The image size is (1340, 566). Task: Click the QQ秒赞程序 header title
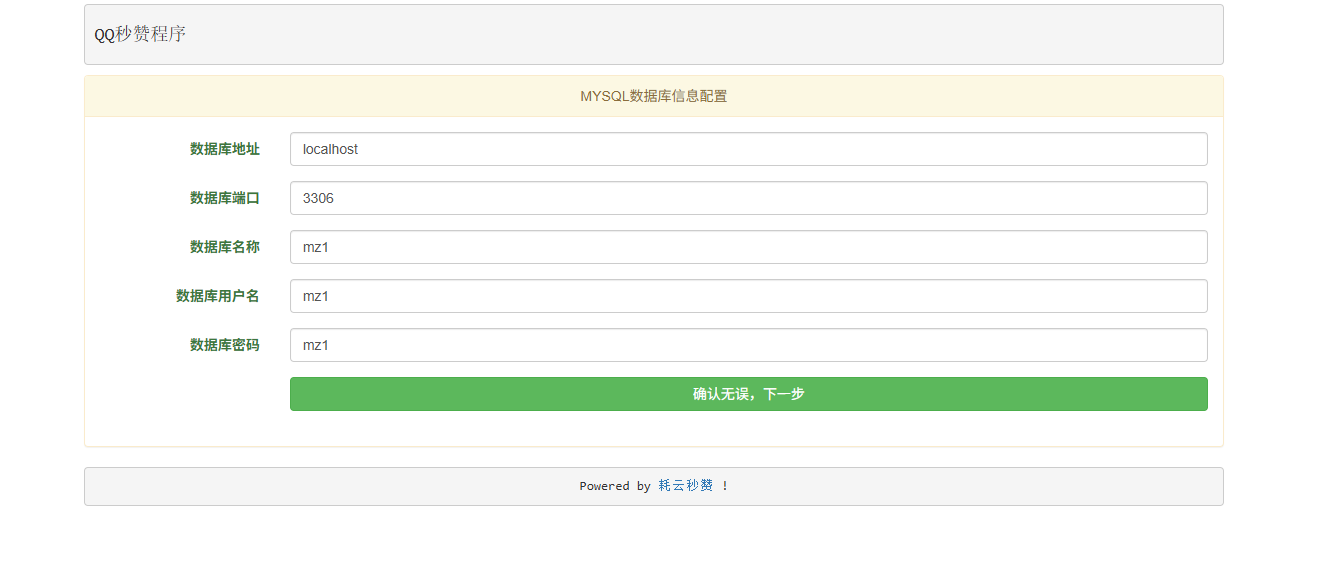point(140,34)
